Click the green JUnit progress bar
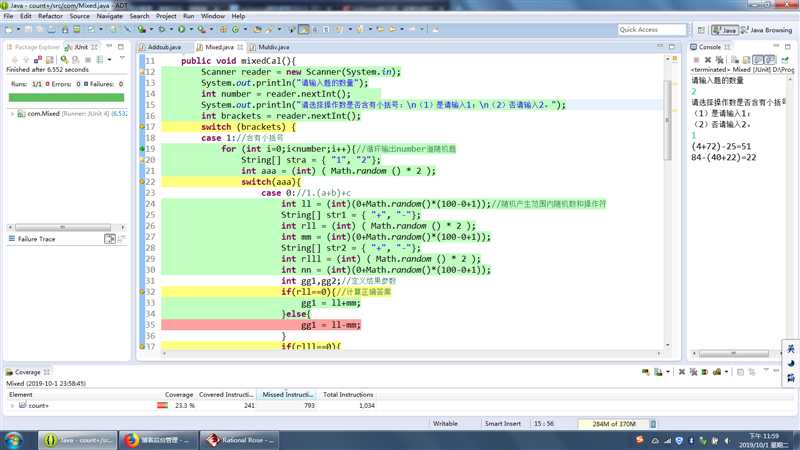The image size is (800, 450). coord(66,97)
